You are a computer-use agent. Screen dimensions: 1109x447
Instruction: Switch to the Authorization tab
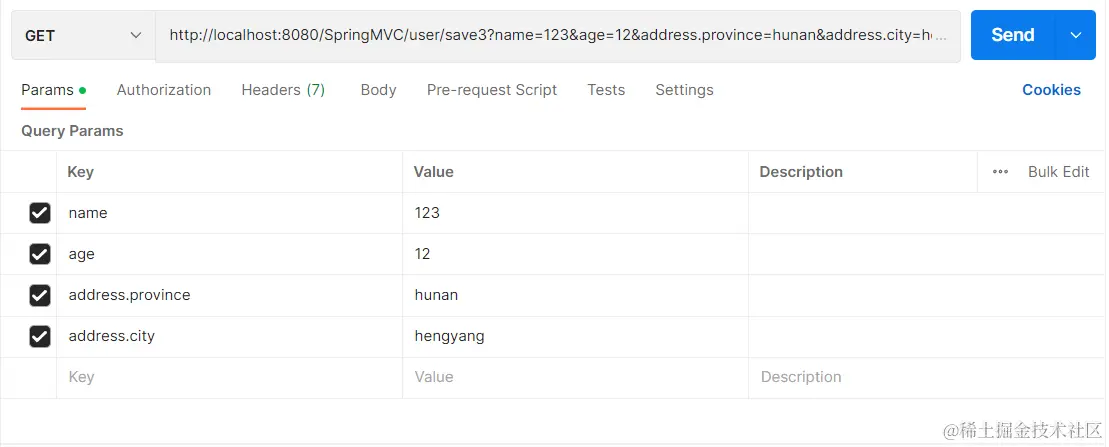pyautogui.click(x=164, y=90)
